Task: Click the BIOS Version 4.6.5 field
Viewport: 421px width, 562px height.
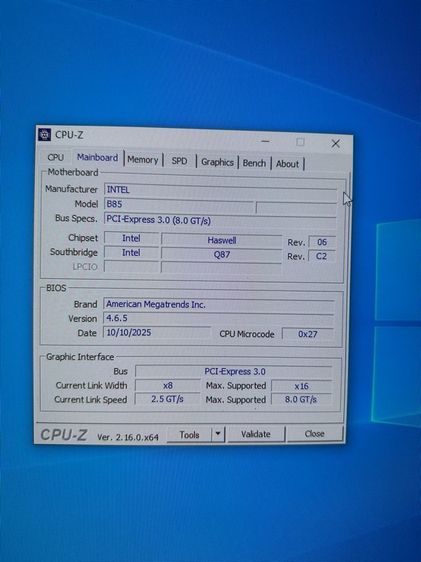Action: pyautogui.click(x=219, y=318)
